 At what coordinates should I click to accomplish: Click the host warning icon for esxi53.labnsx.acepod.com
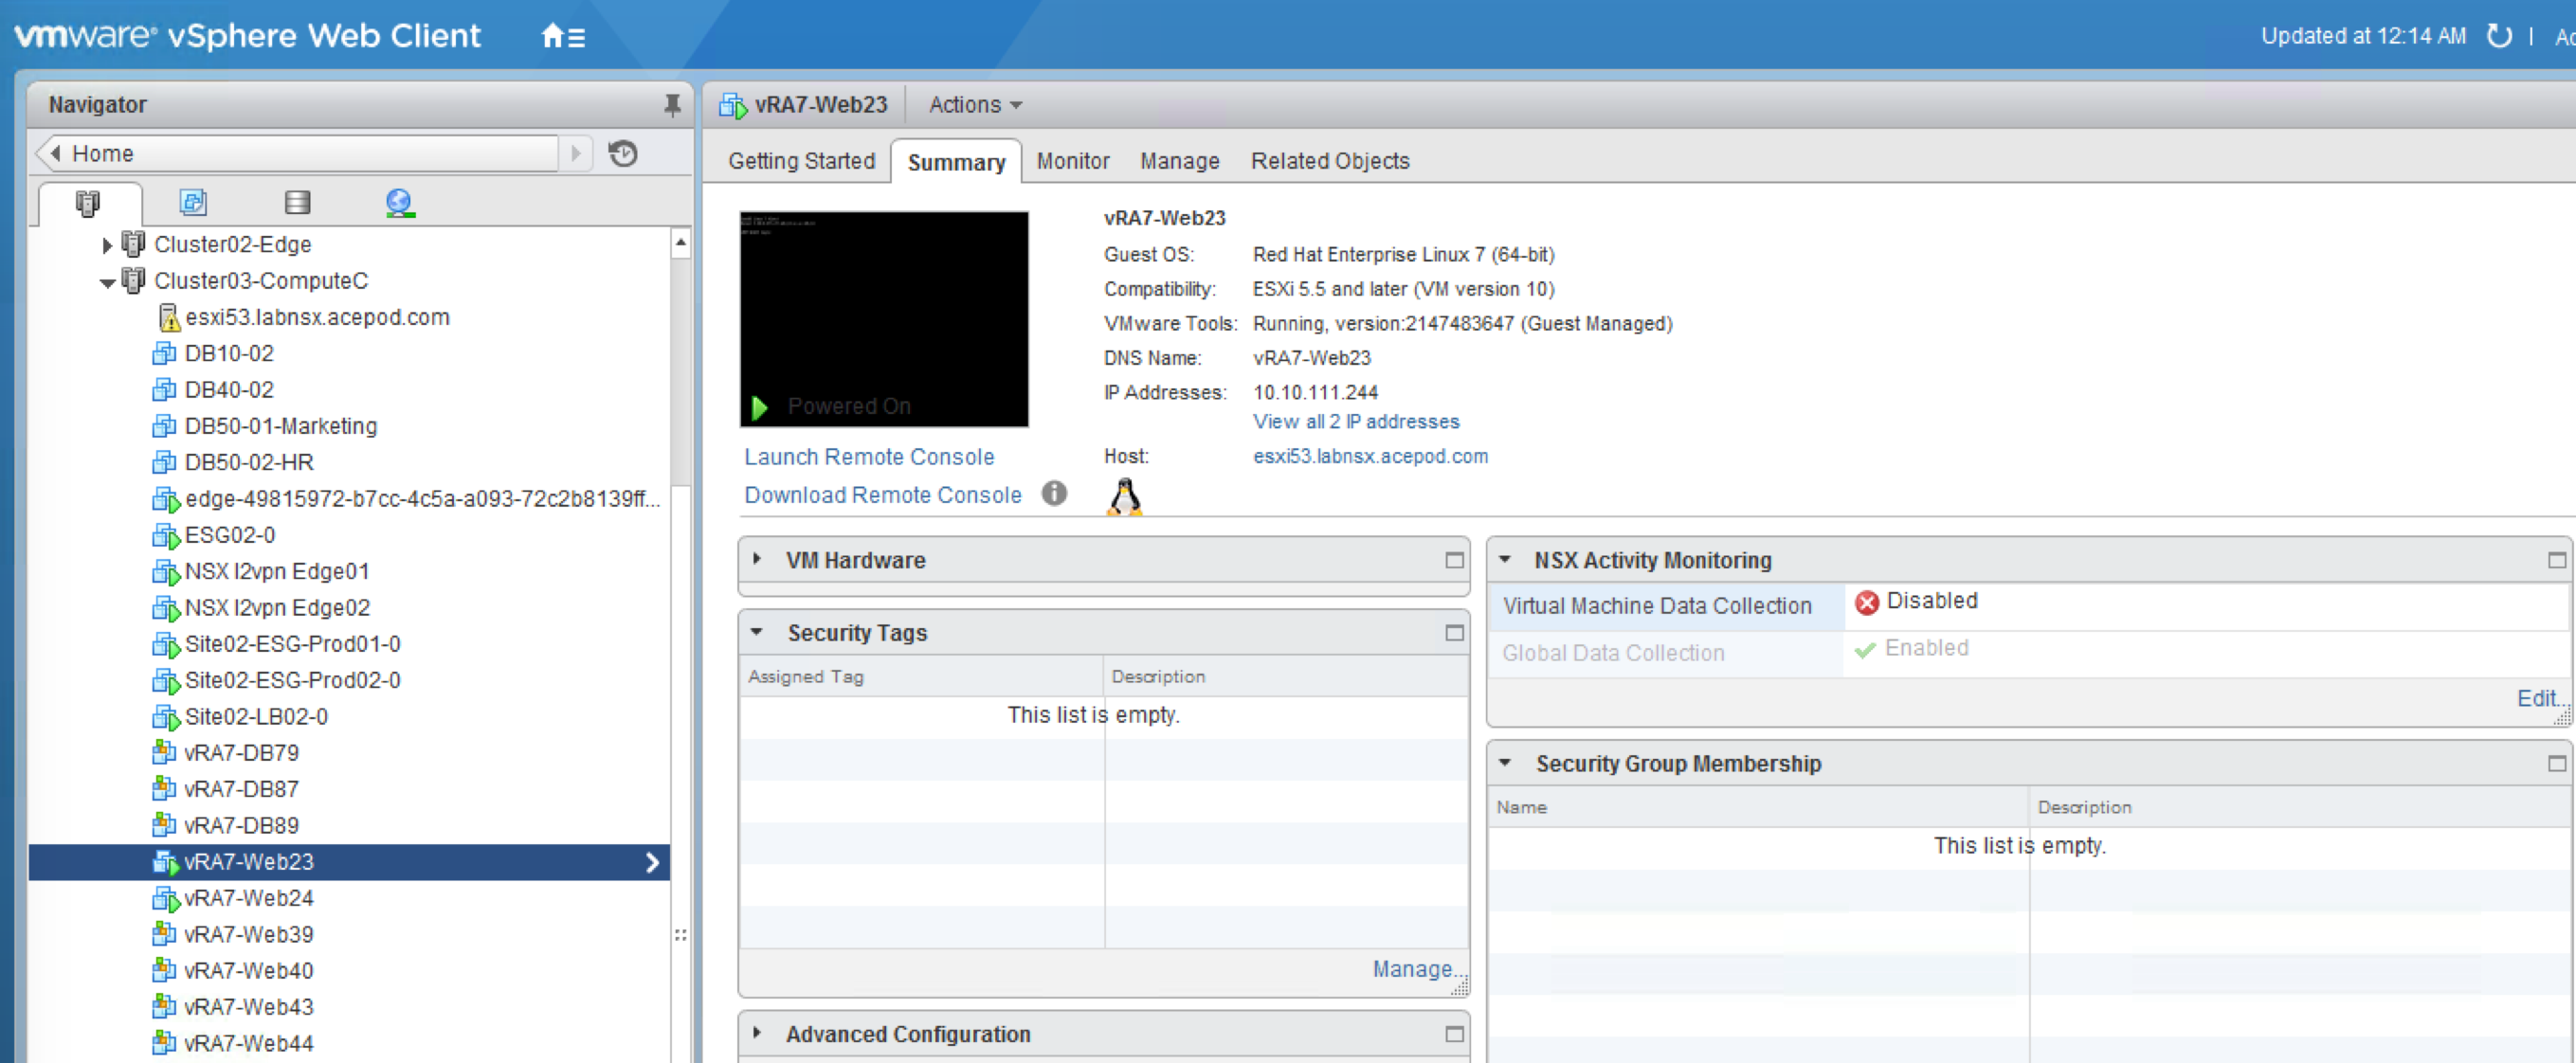(169, 318)
